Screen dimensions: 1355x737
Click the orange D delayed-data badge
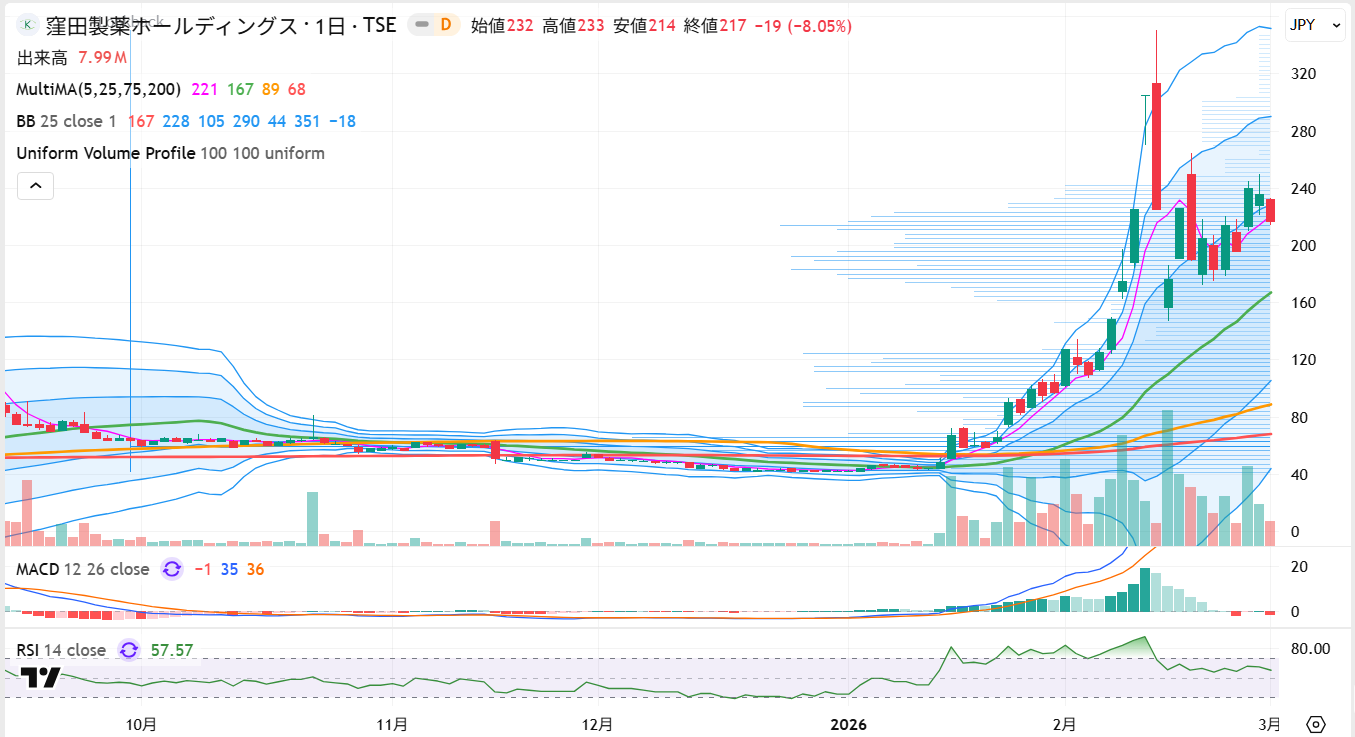(x=445, y=25)
